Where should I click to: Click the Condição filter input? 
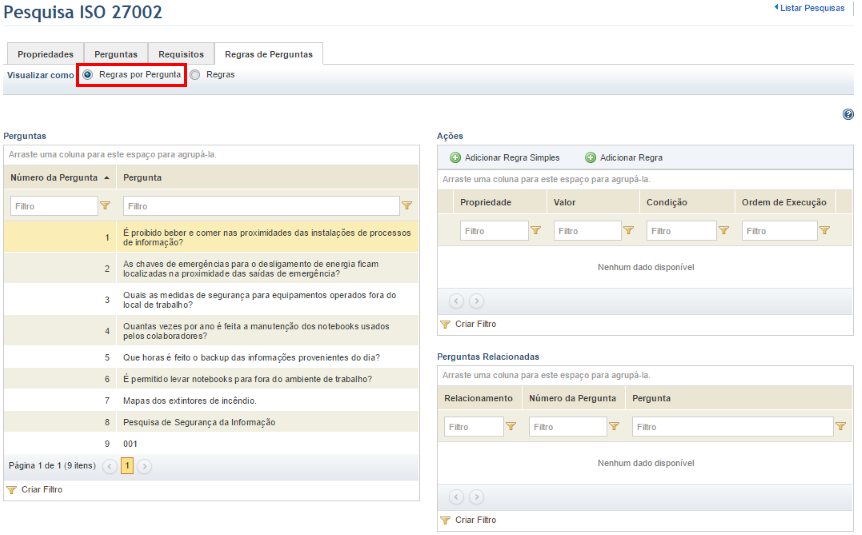coord(682,231)
